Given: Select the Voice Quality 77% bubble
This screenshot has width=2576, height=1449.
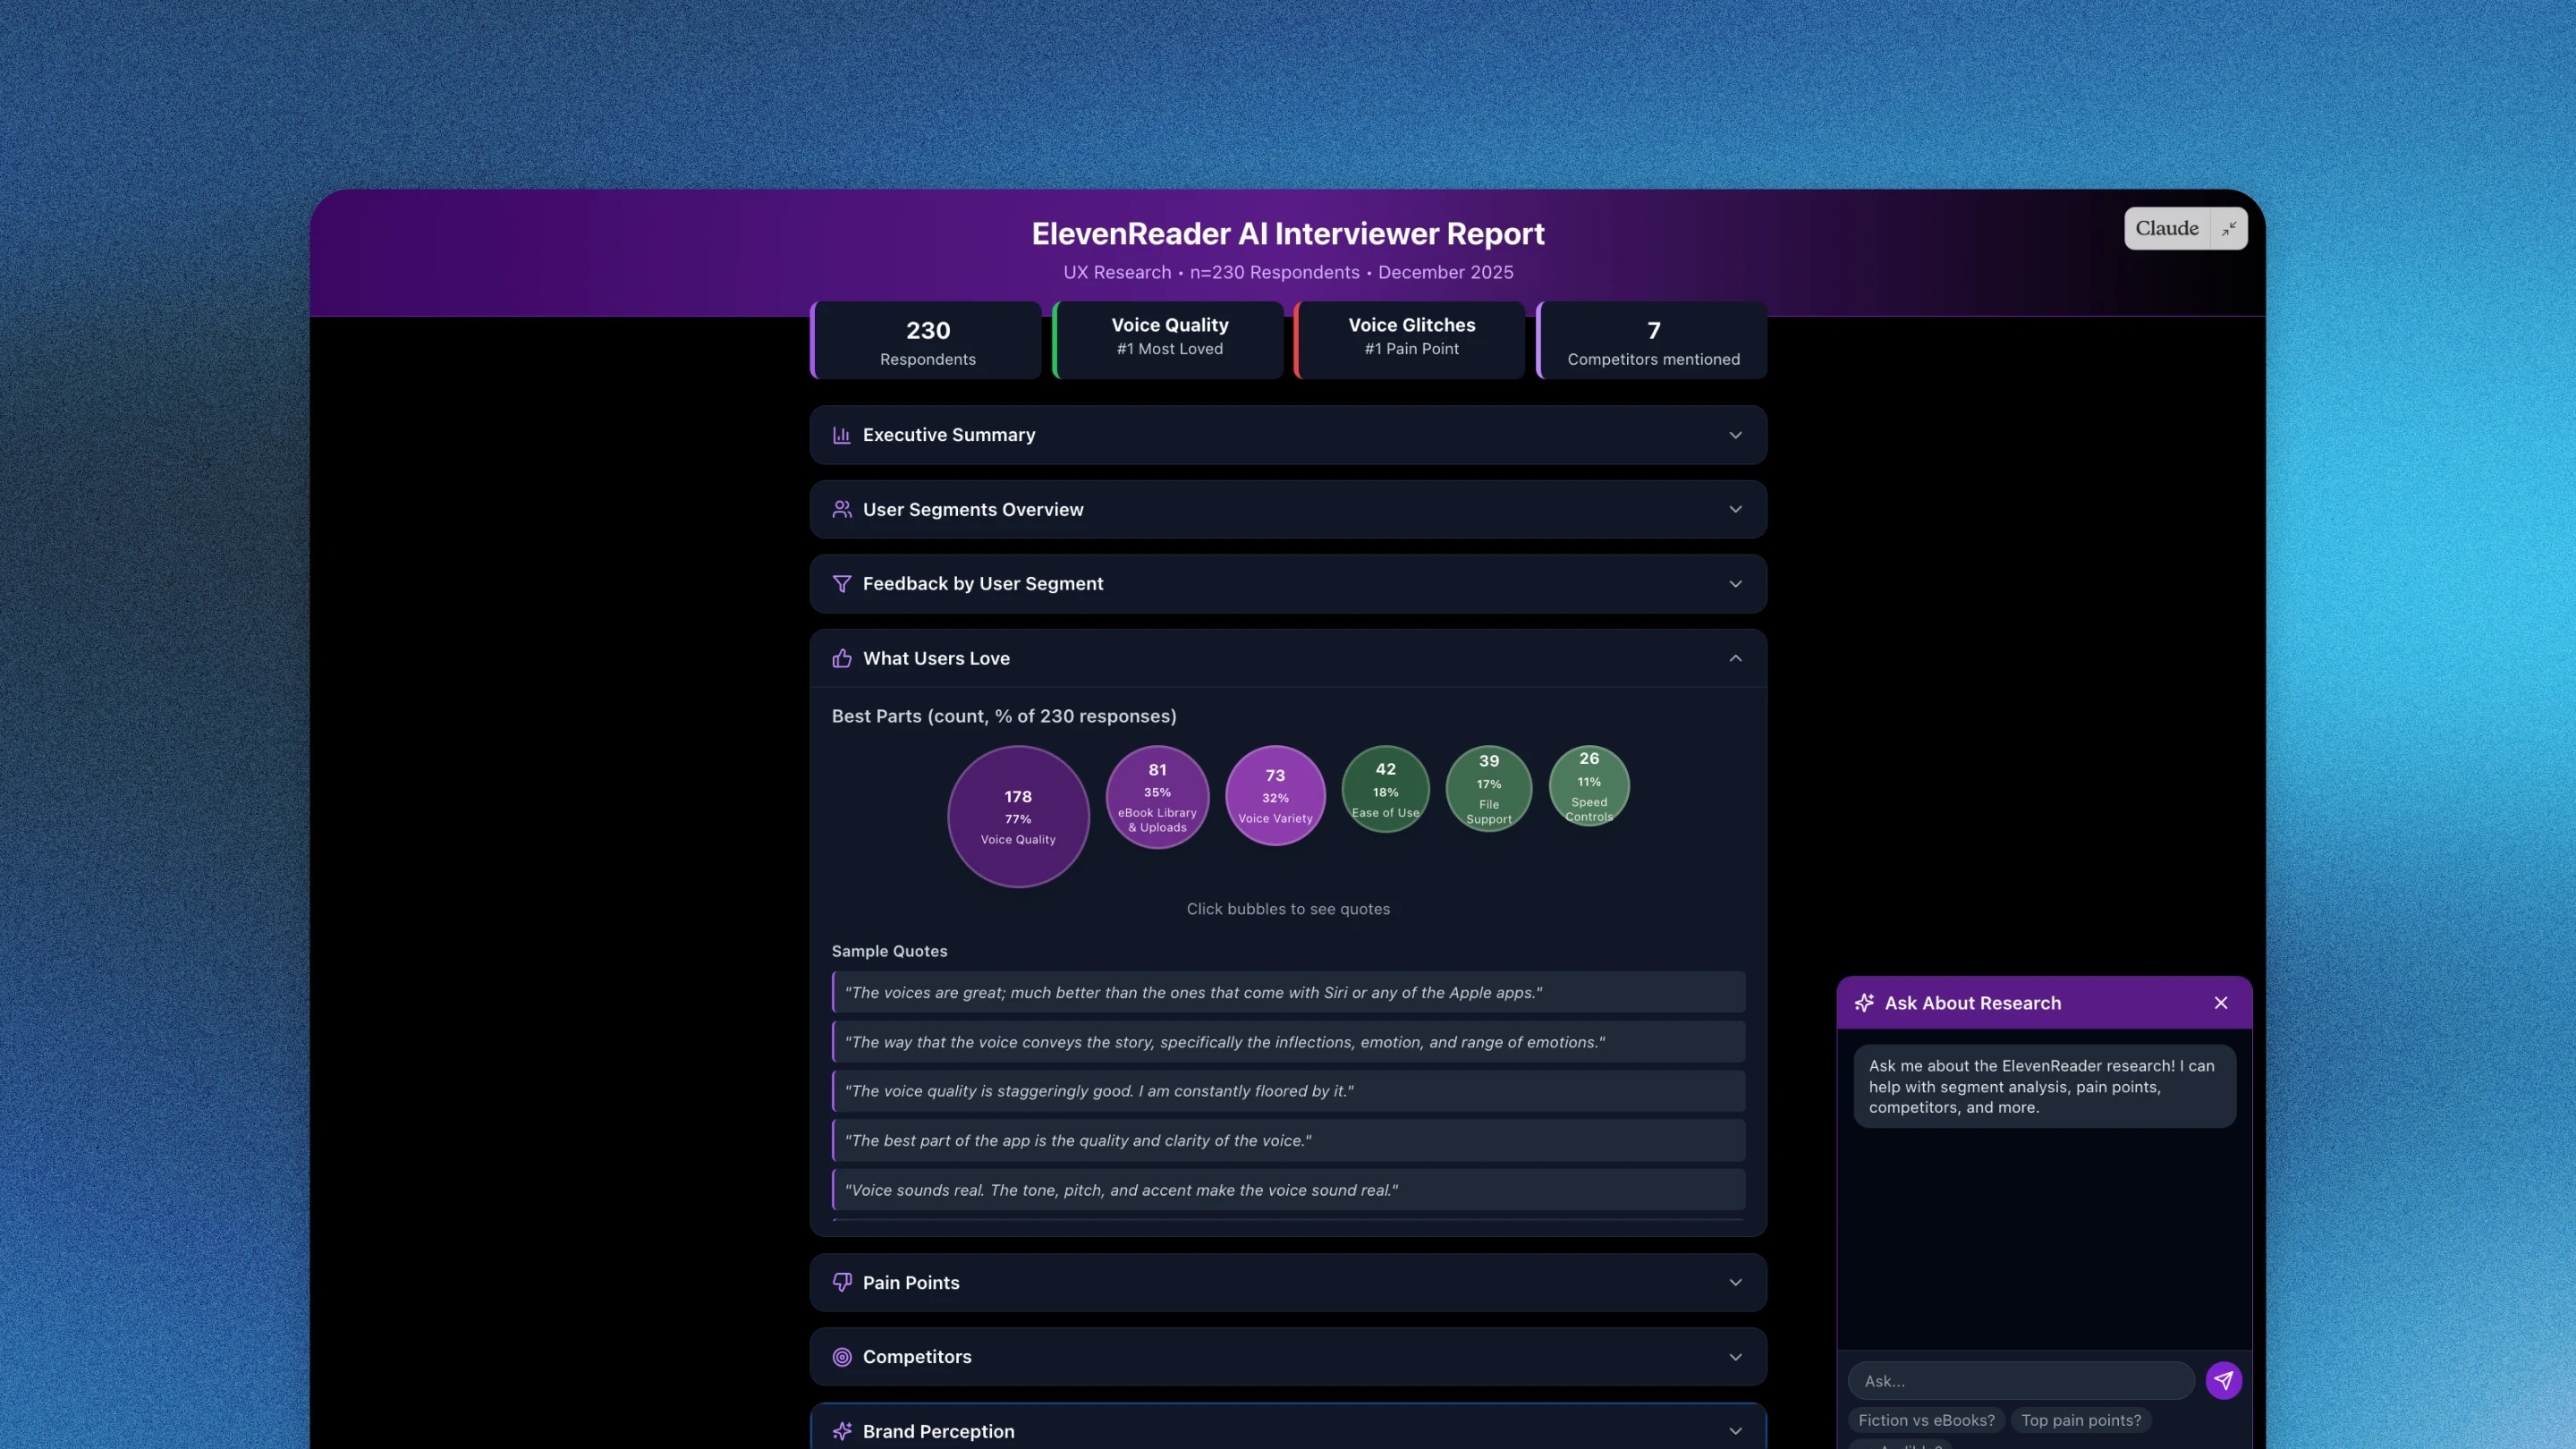Looking at the screenshot, I should tap(1017, 816).
